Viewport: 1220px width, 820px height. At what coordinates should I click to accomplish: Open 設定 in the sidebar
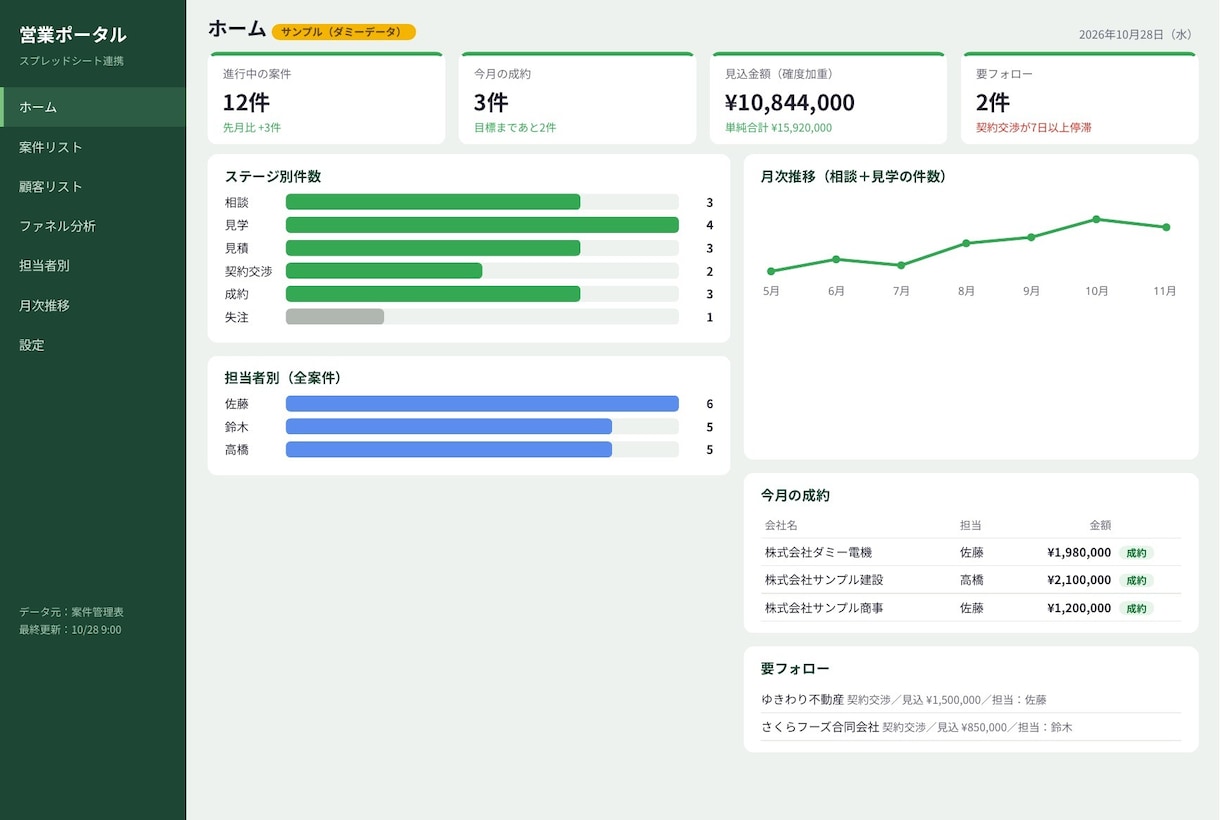click(93, 345)
